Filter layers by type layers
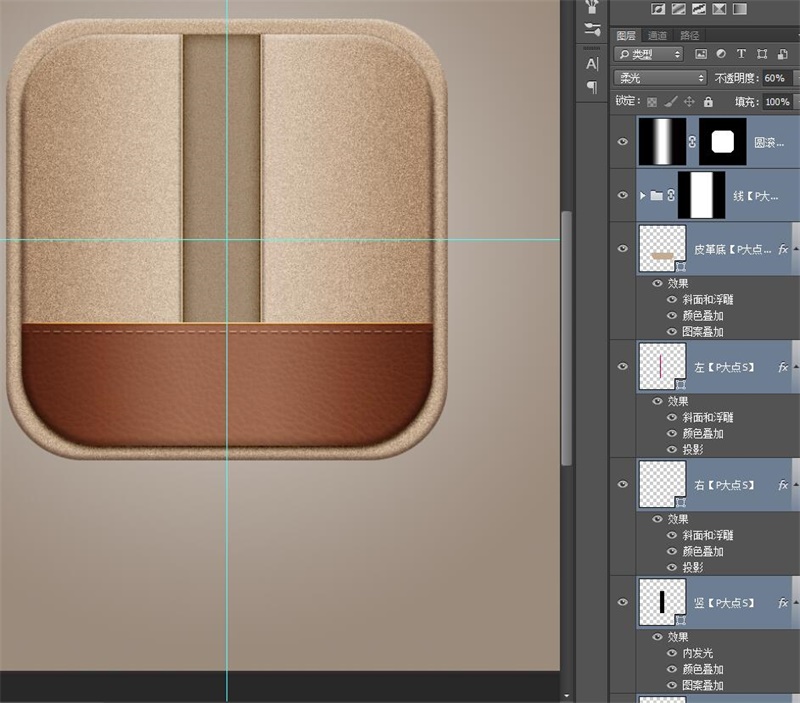The width and height of the screenshot is (800, 703). (x=741, y=54)
